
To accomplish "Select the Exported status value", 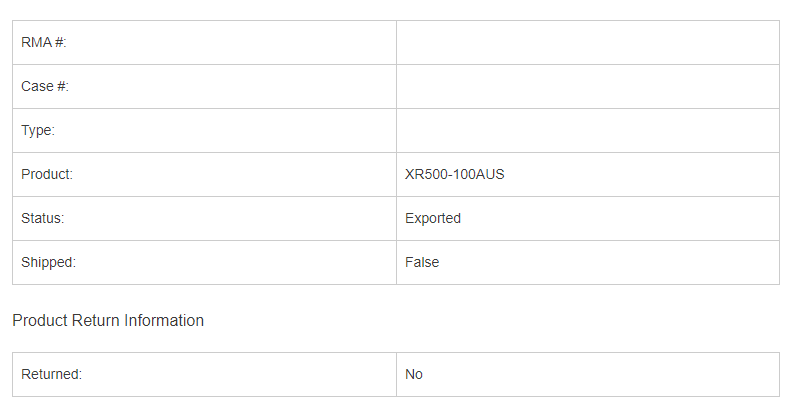I will coord(433,218).
